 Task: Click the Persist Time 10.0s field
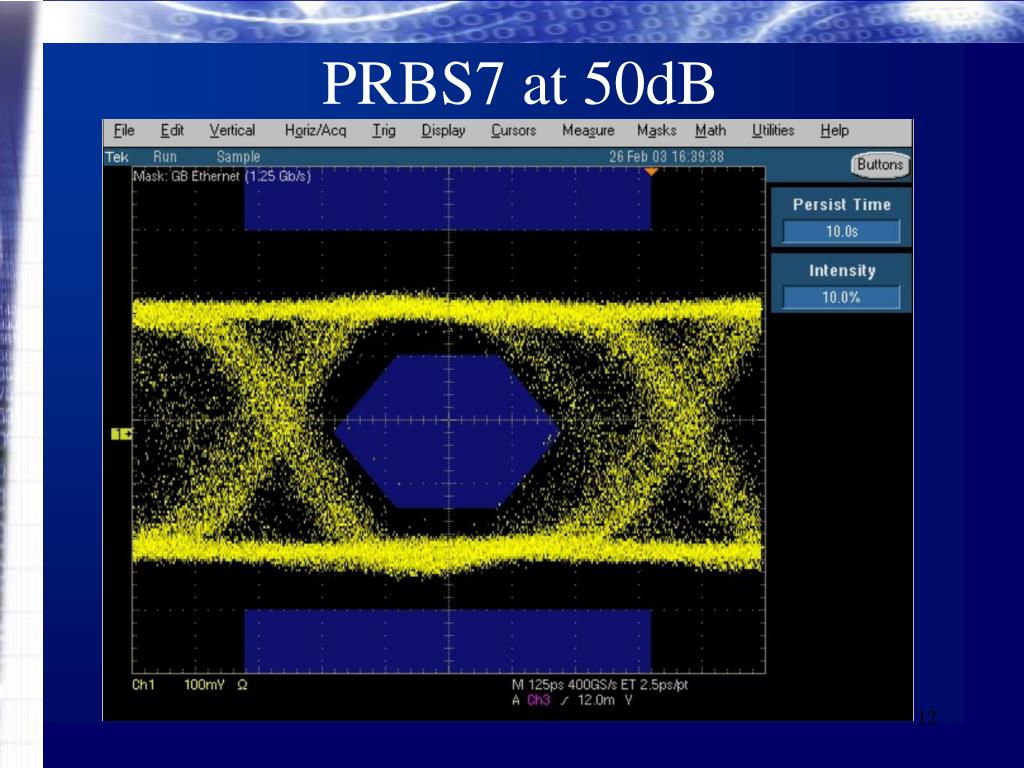[841, 232]
